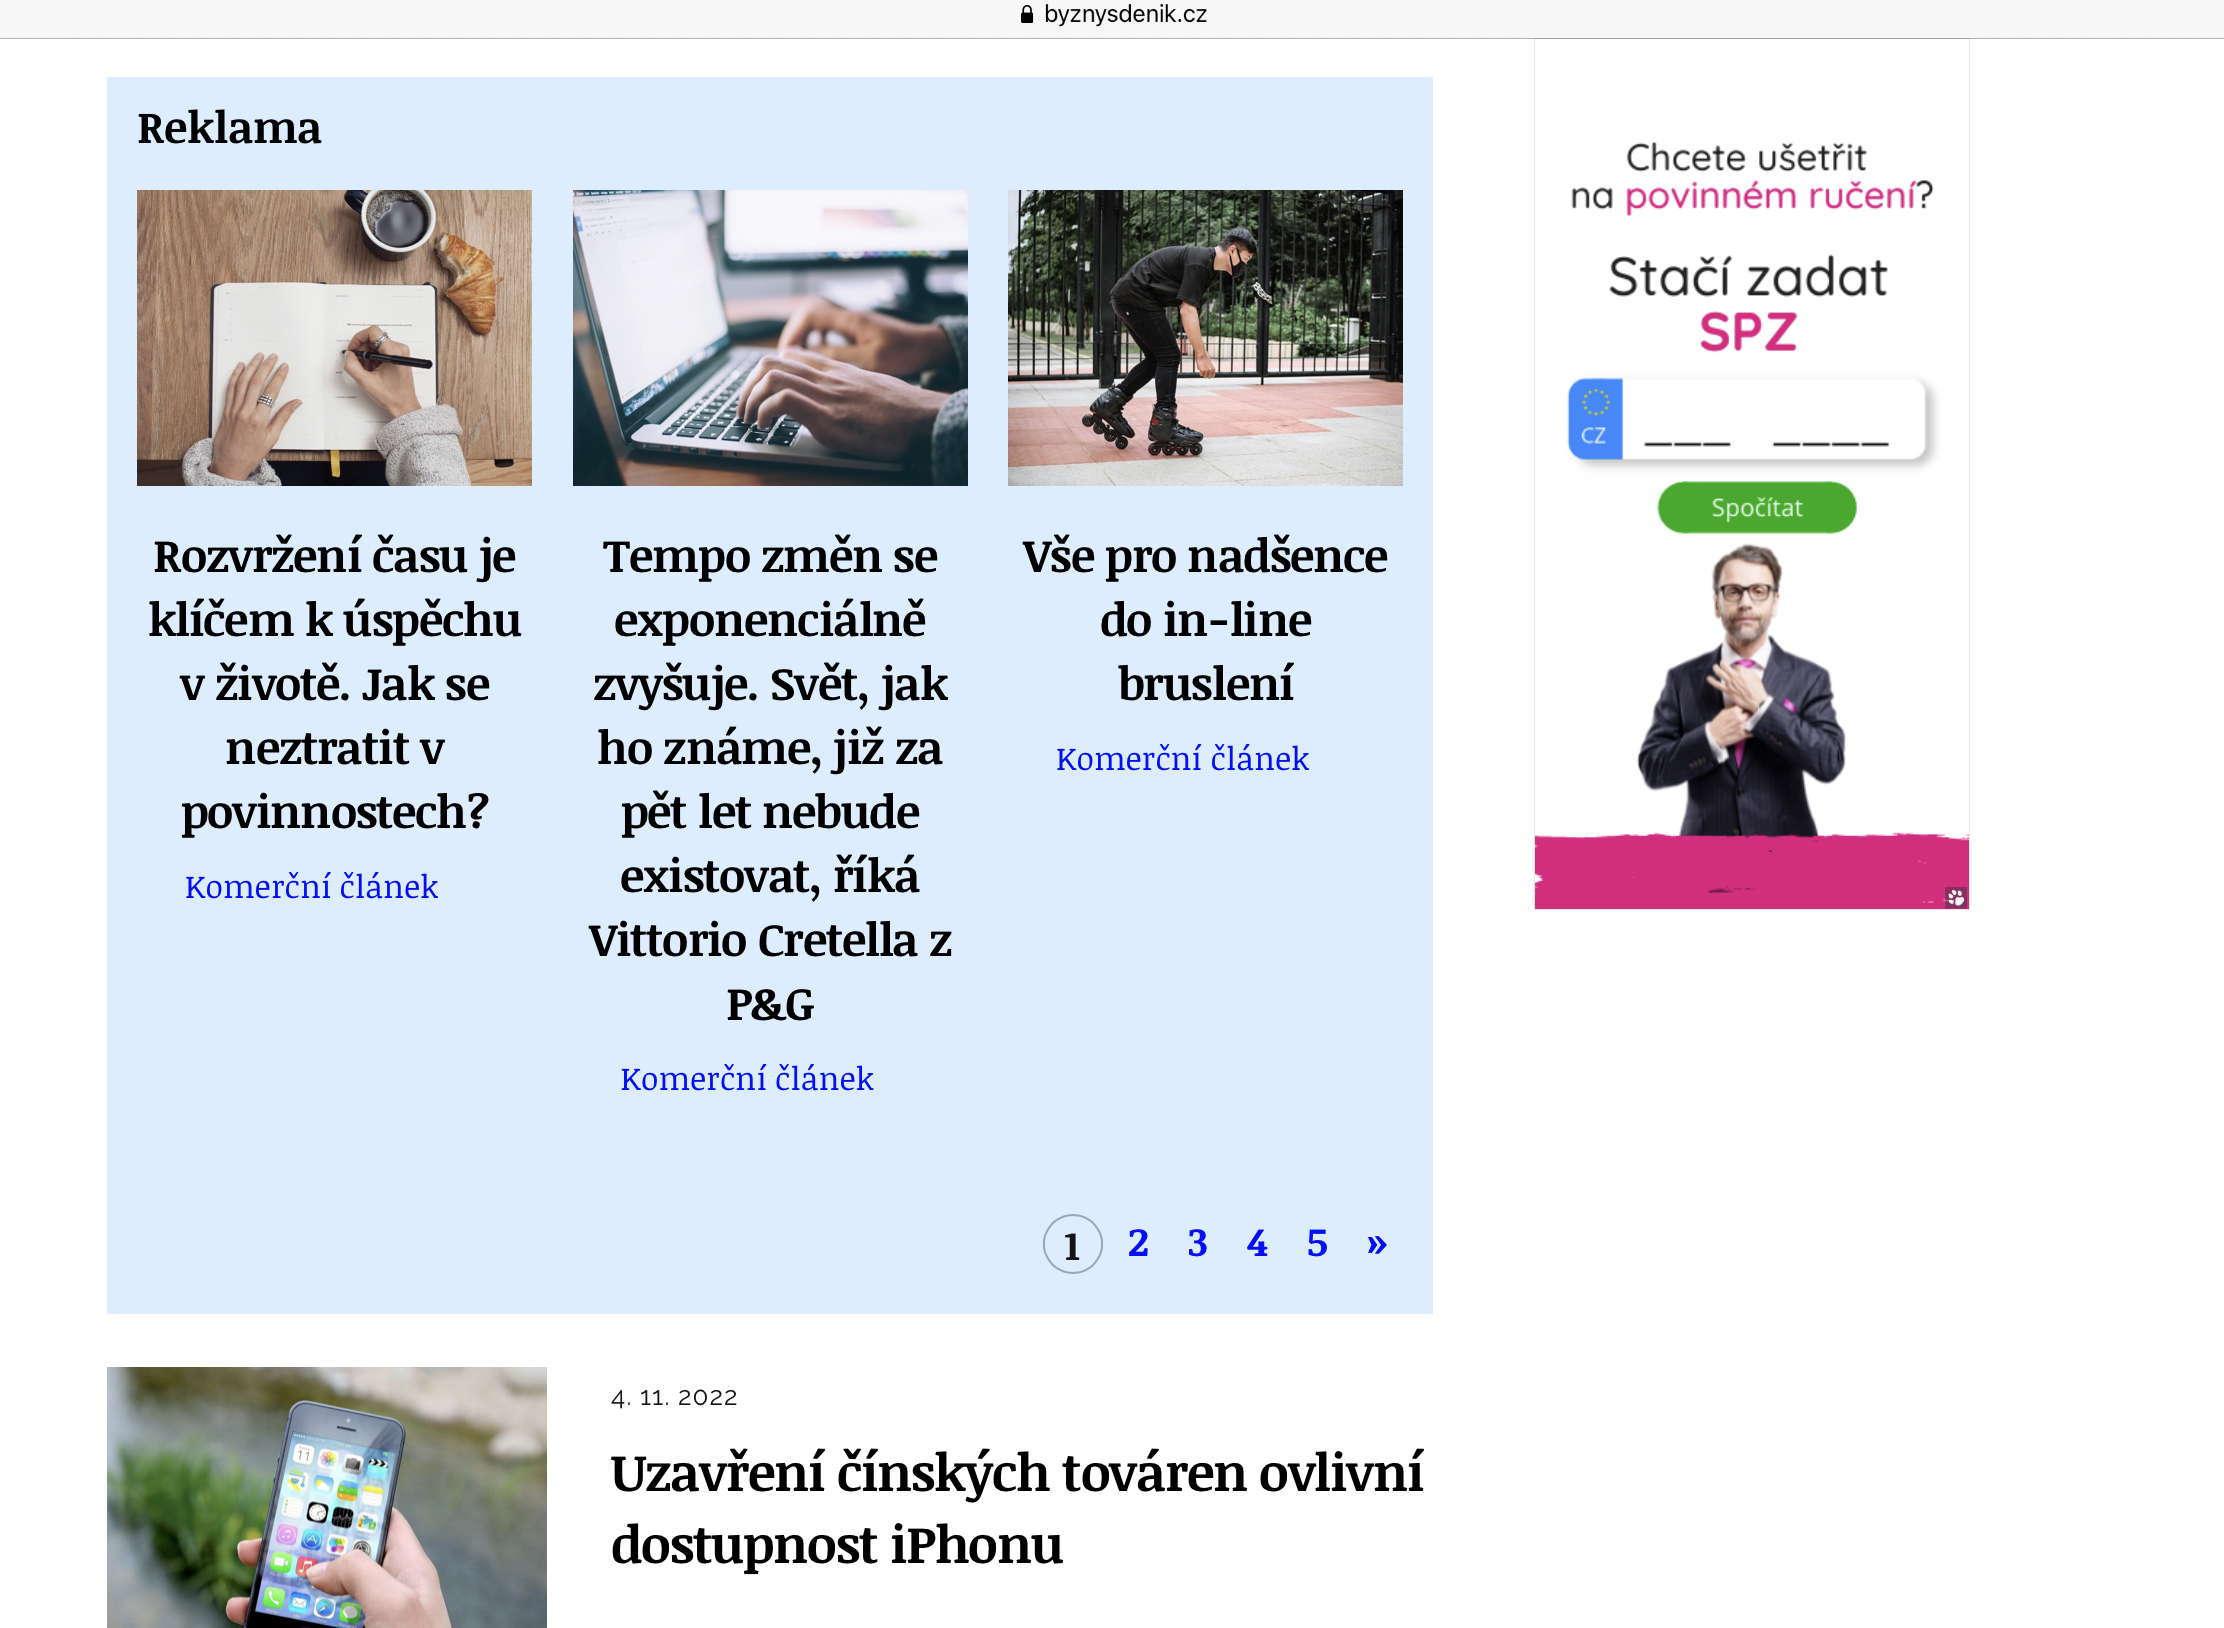2224x1628 pixels.
Task: Go to pagination page 3
Action: (1197, 1243)
